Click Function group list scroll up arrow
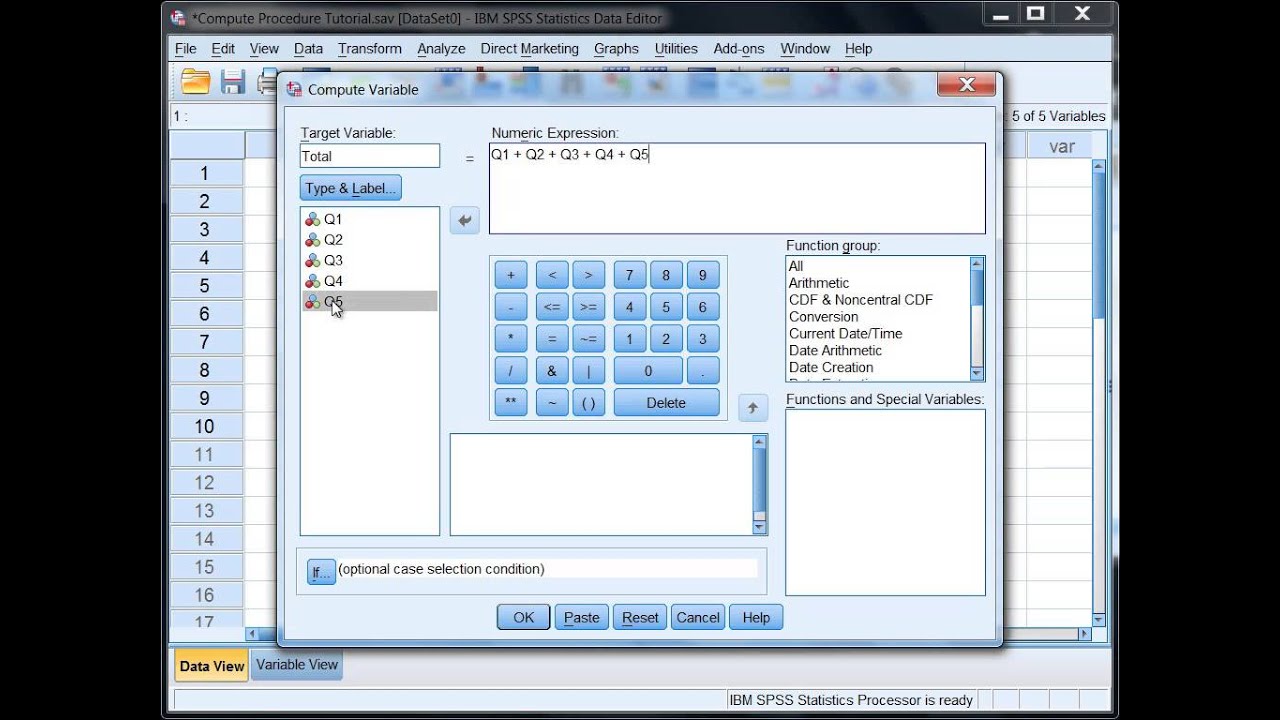 (977, 264)
